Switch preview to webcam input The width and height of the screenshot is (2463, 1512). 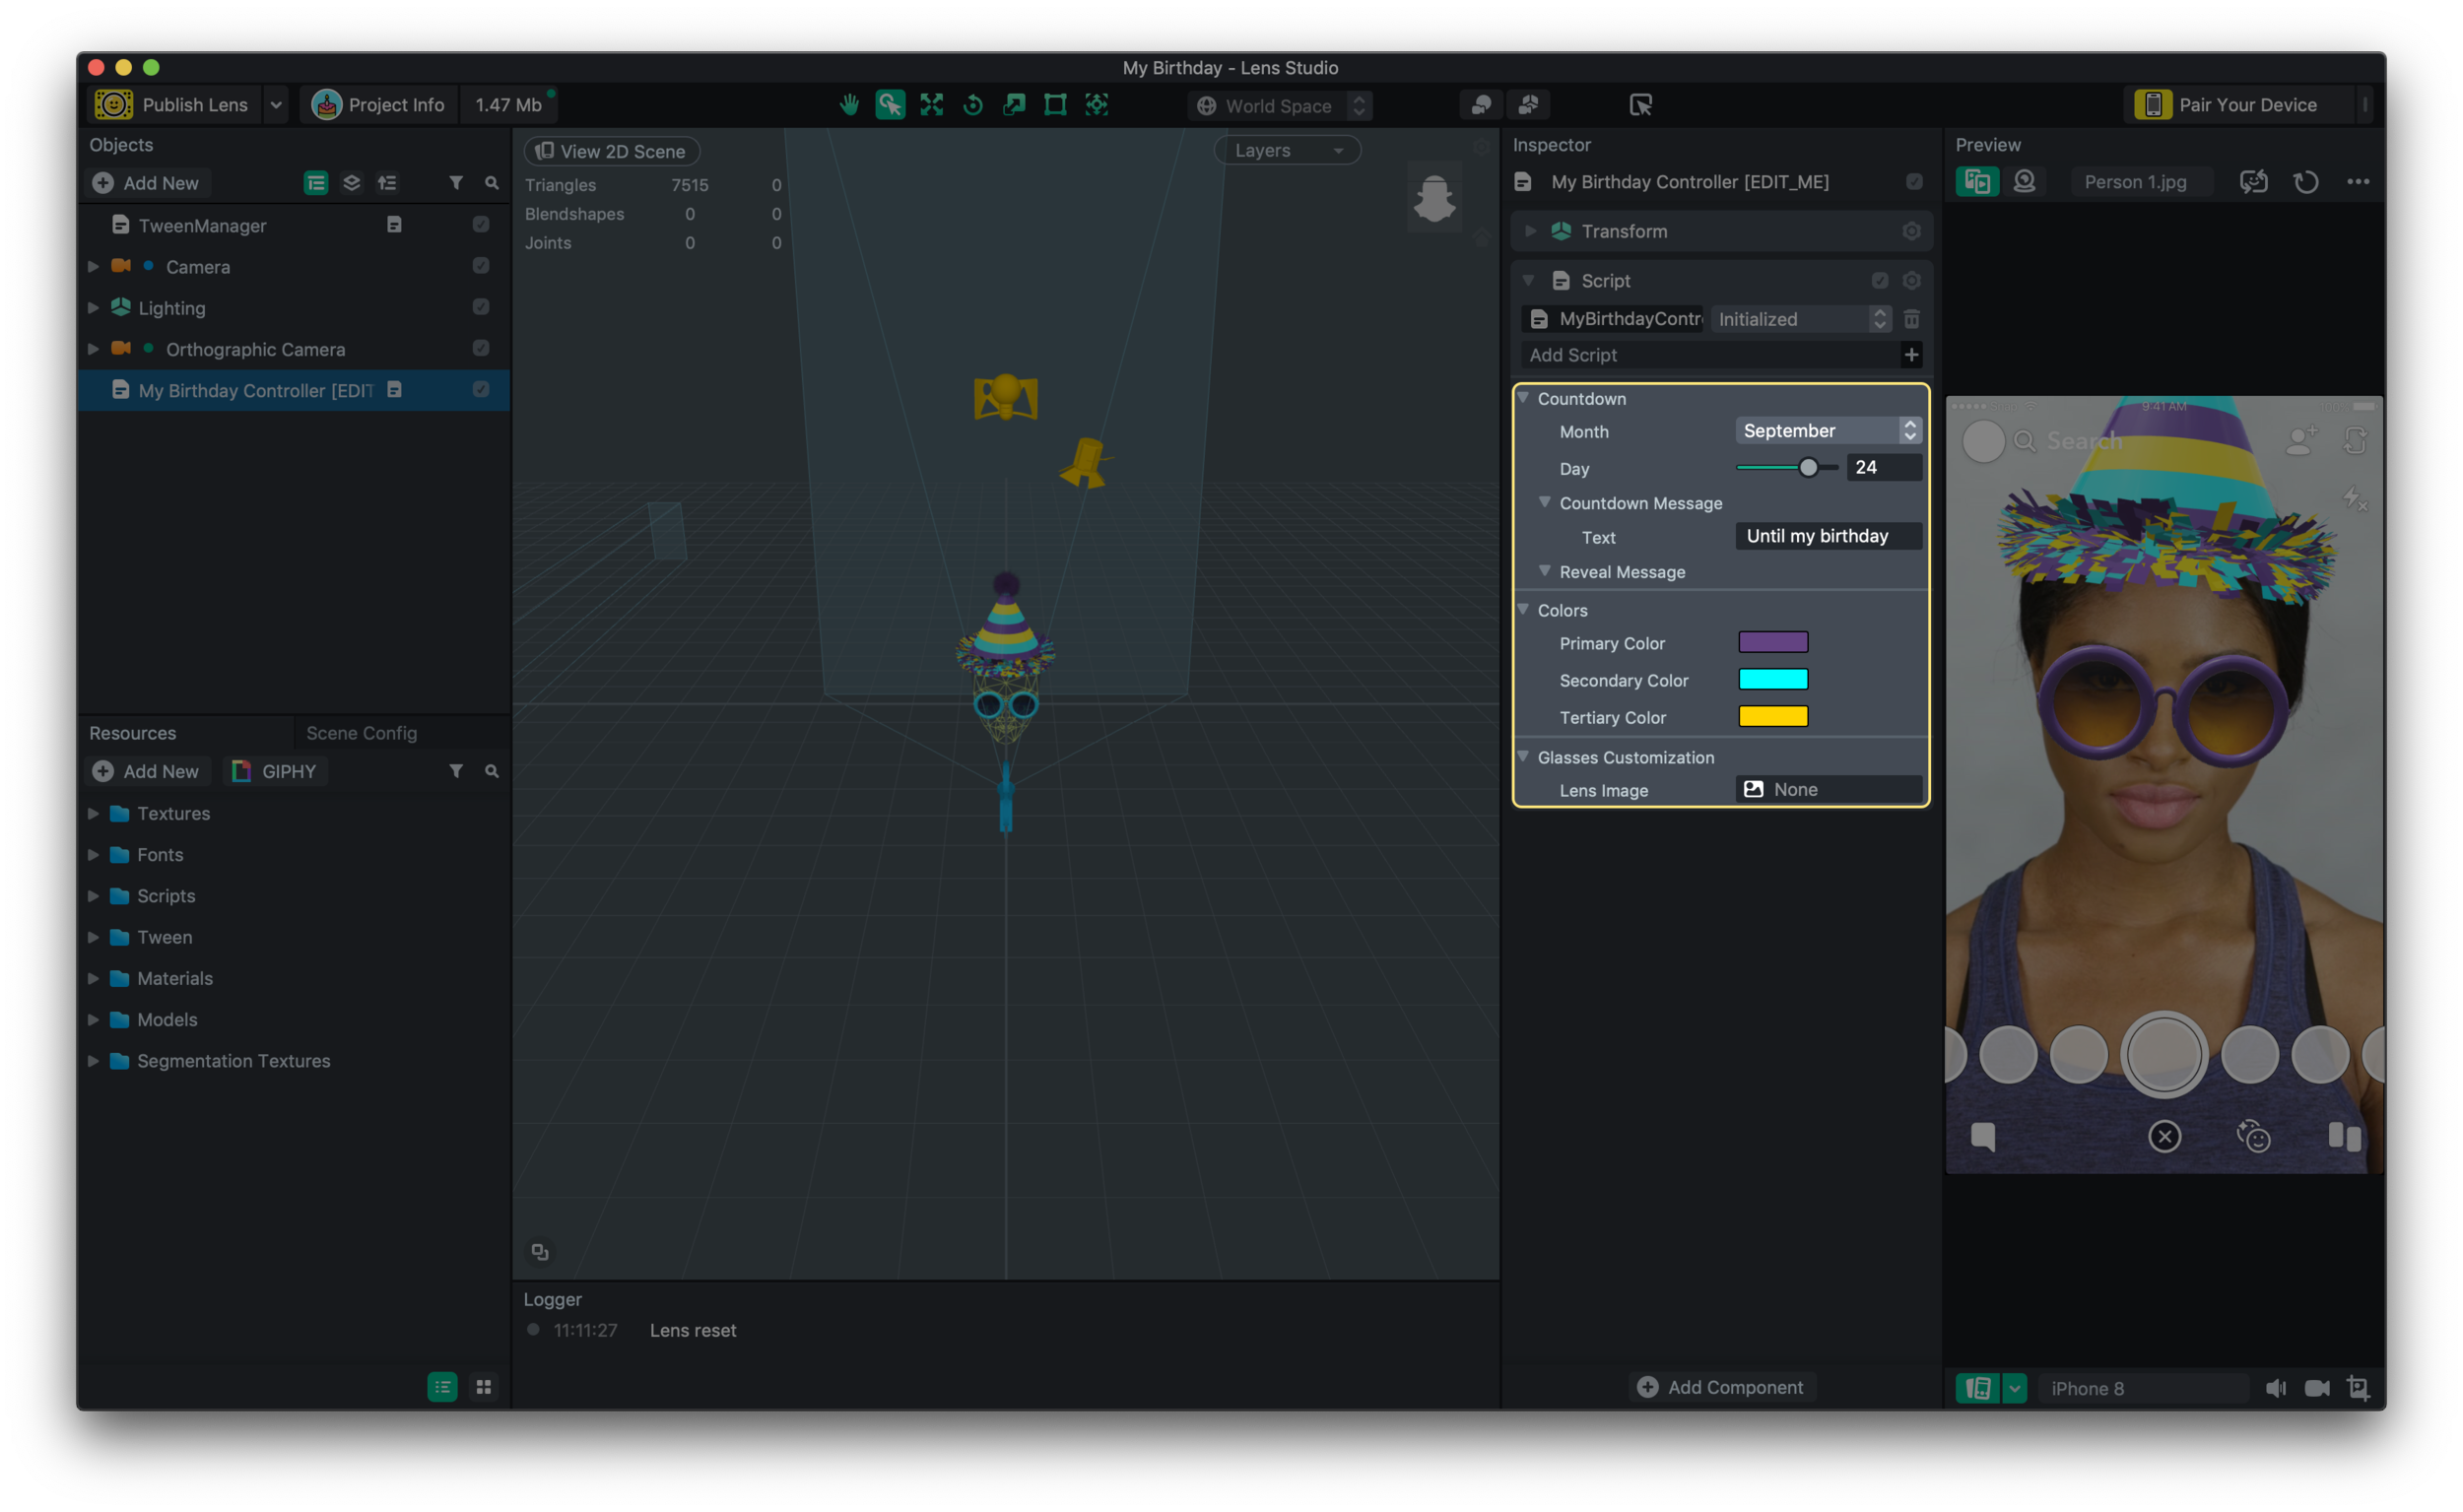pyautogui.click(x=2024, y=182)
